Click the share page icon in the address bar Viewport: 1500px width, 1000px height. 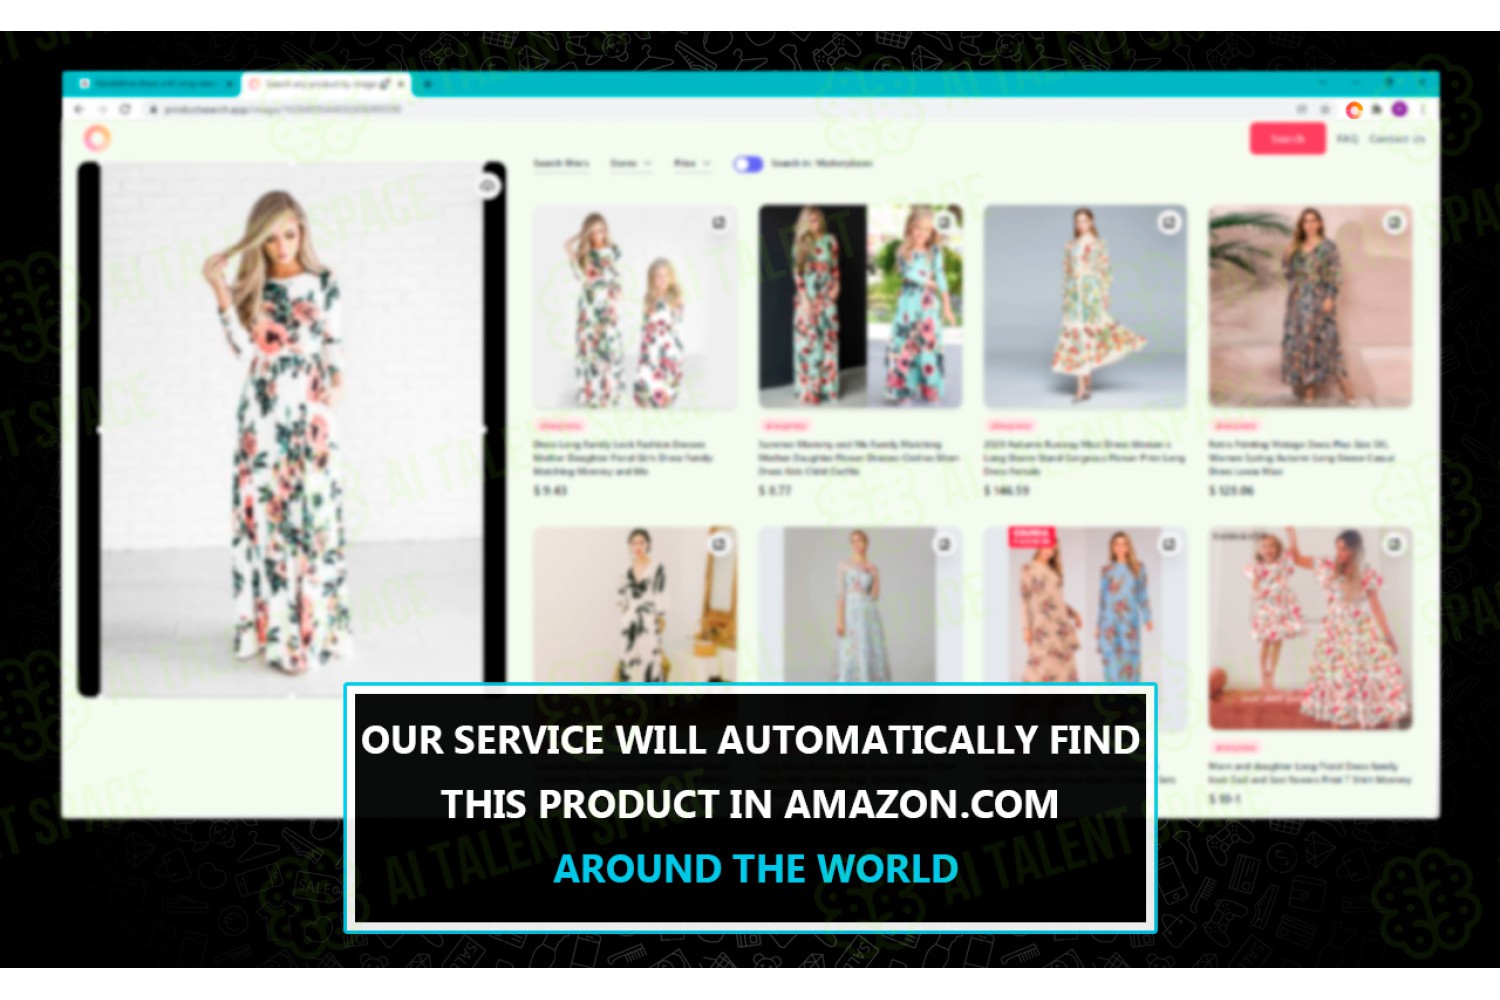tap(1301, 109)
